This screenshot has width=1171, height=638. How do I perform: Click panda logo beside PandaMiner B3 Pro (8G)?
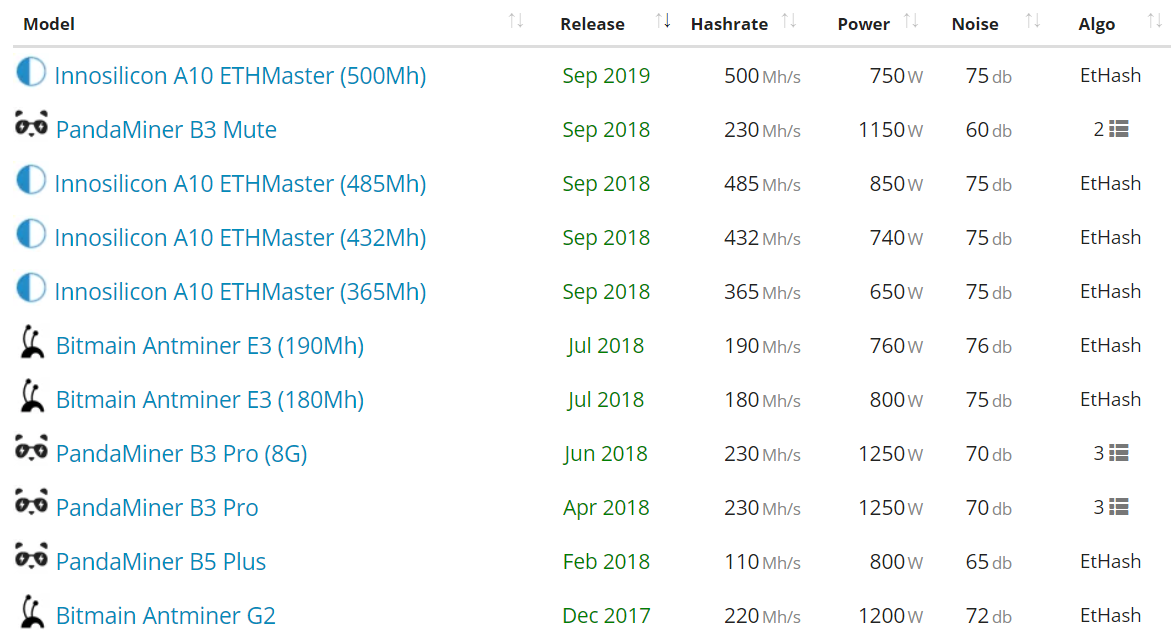(x=31, y=449)
